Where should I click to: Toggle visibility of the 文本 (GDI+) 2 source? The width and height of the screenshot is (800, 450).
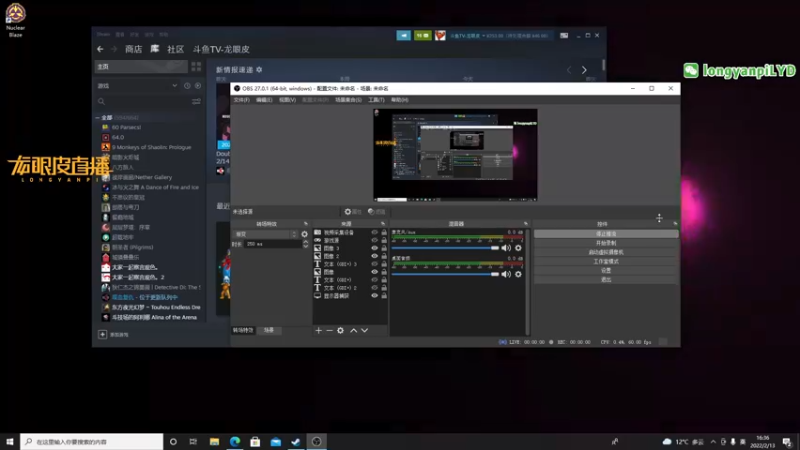point(374,288)
